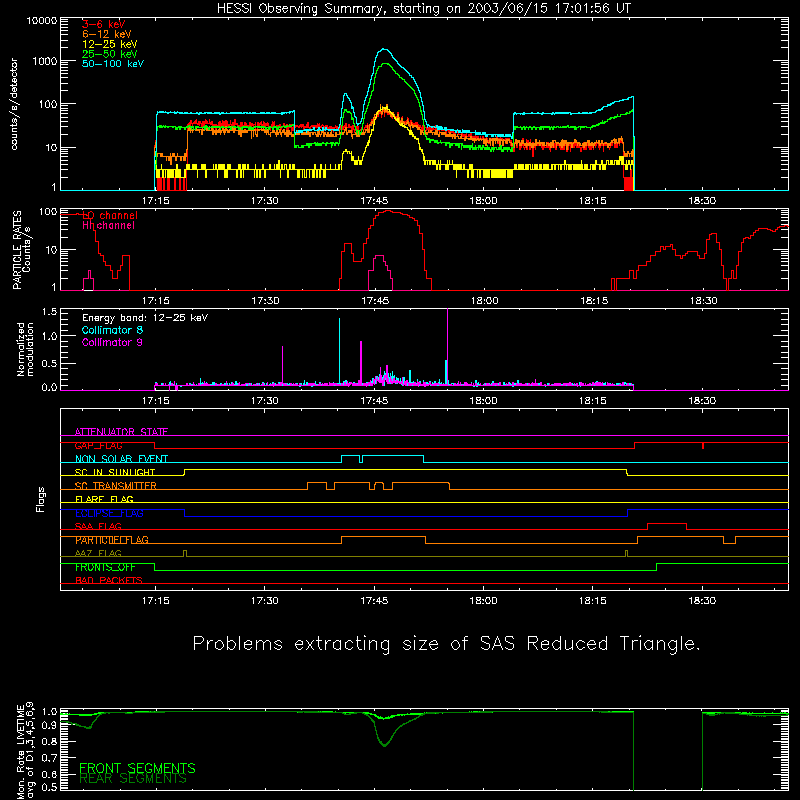Click the FLARE_FLAG label

point(104,499)
